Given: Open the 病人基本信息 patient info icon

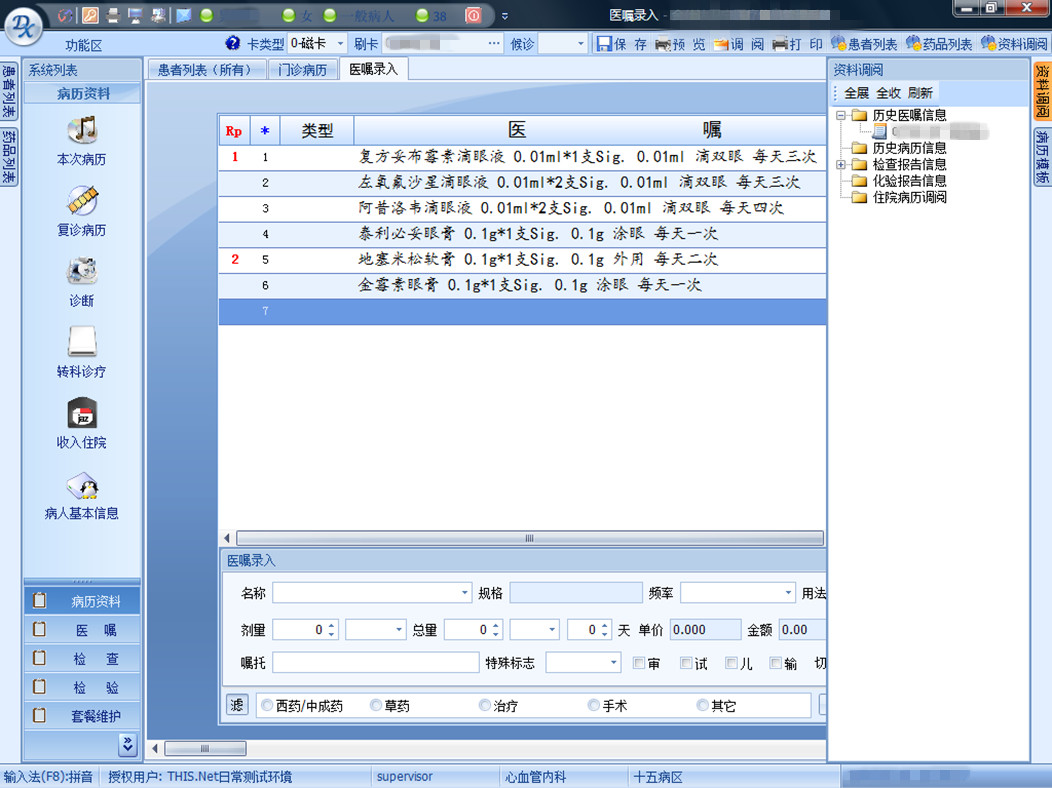Looking at the screenshot, I should click(81, 486).
